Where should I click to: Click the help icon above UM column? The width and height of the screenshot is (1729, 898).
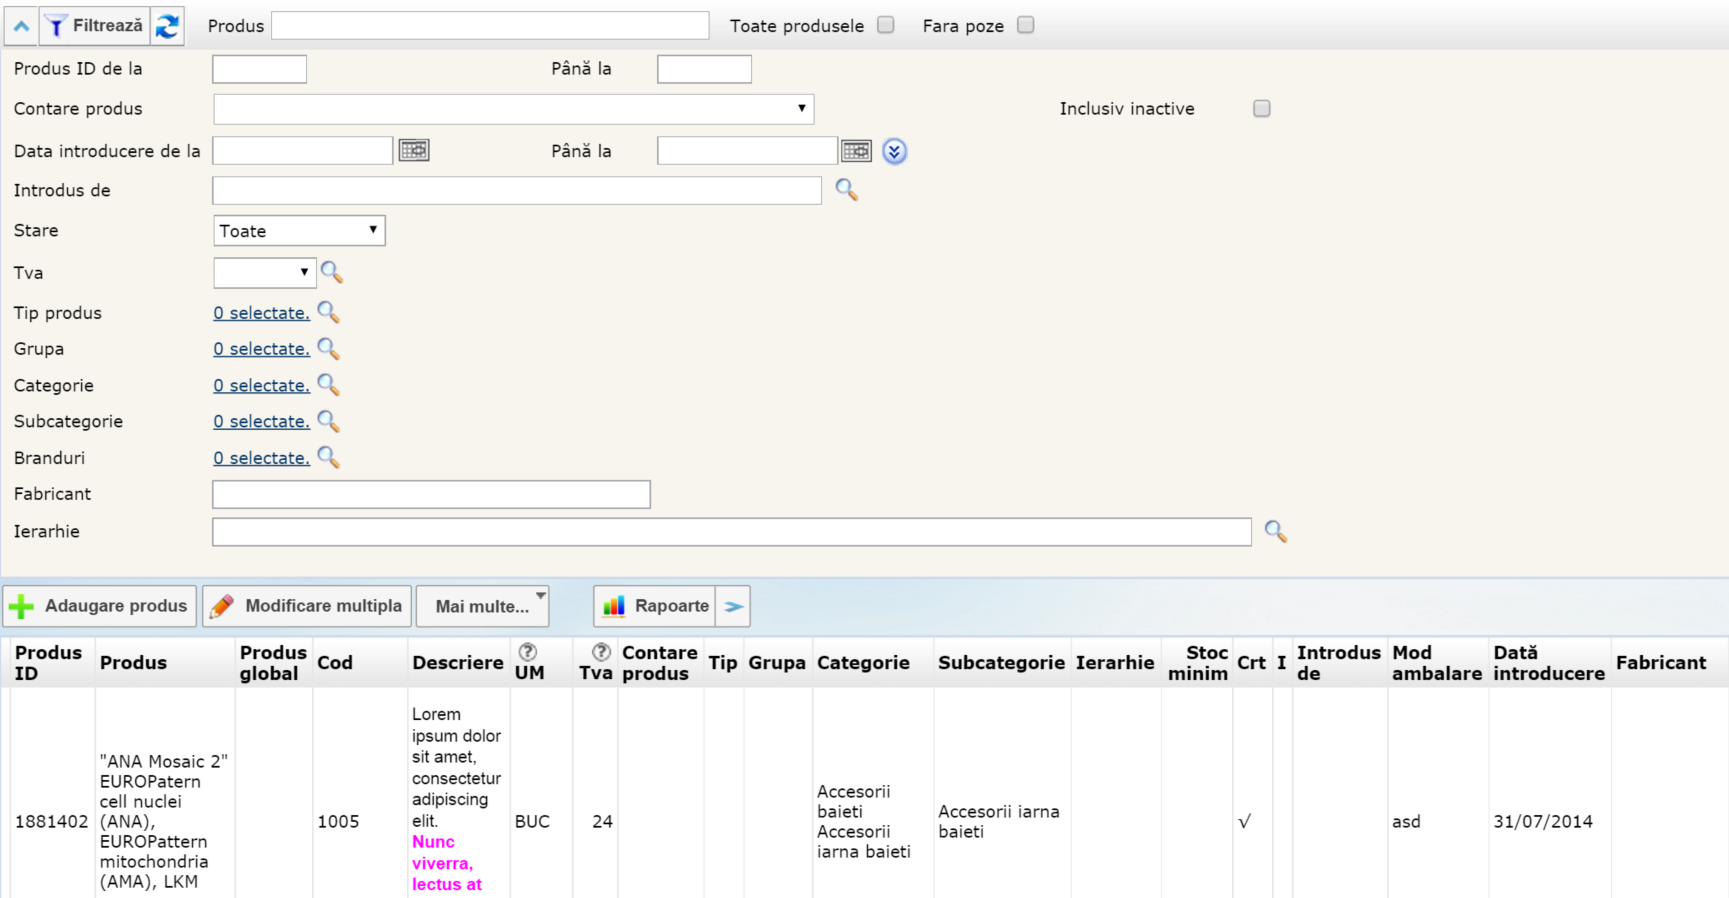(x=528, y=652)
